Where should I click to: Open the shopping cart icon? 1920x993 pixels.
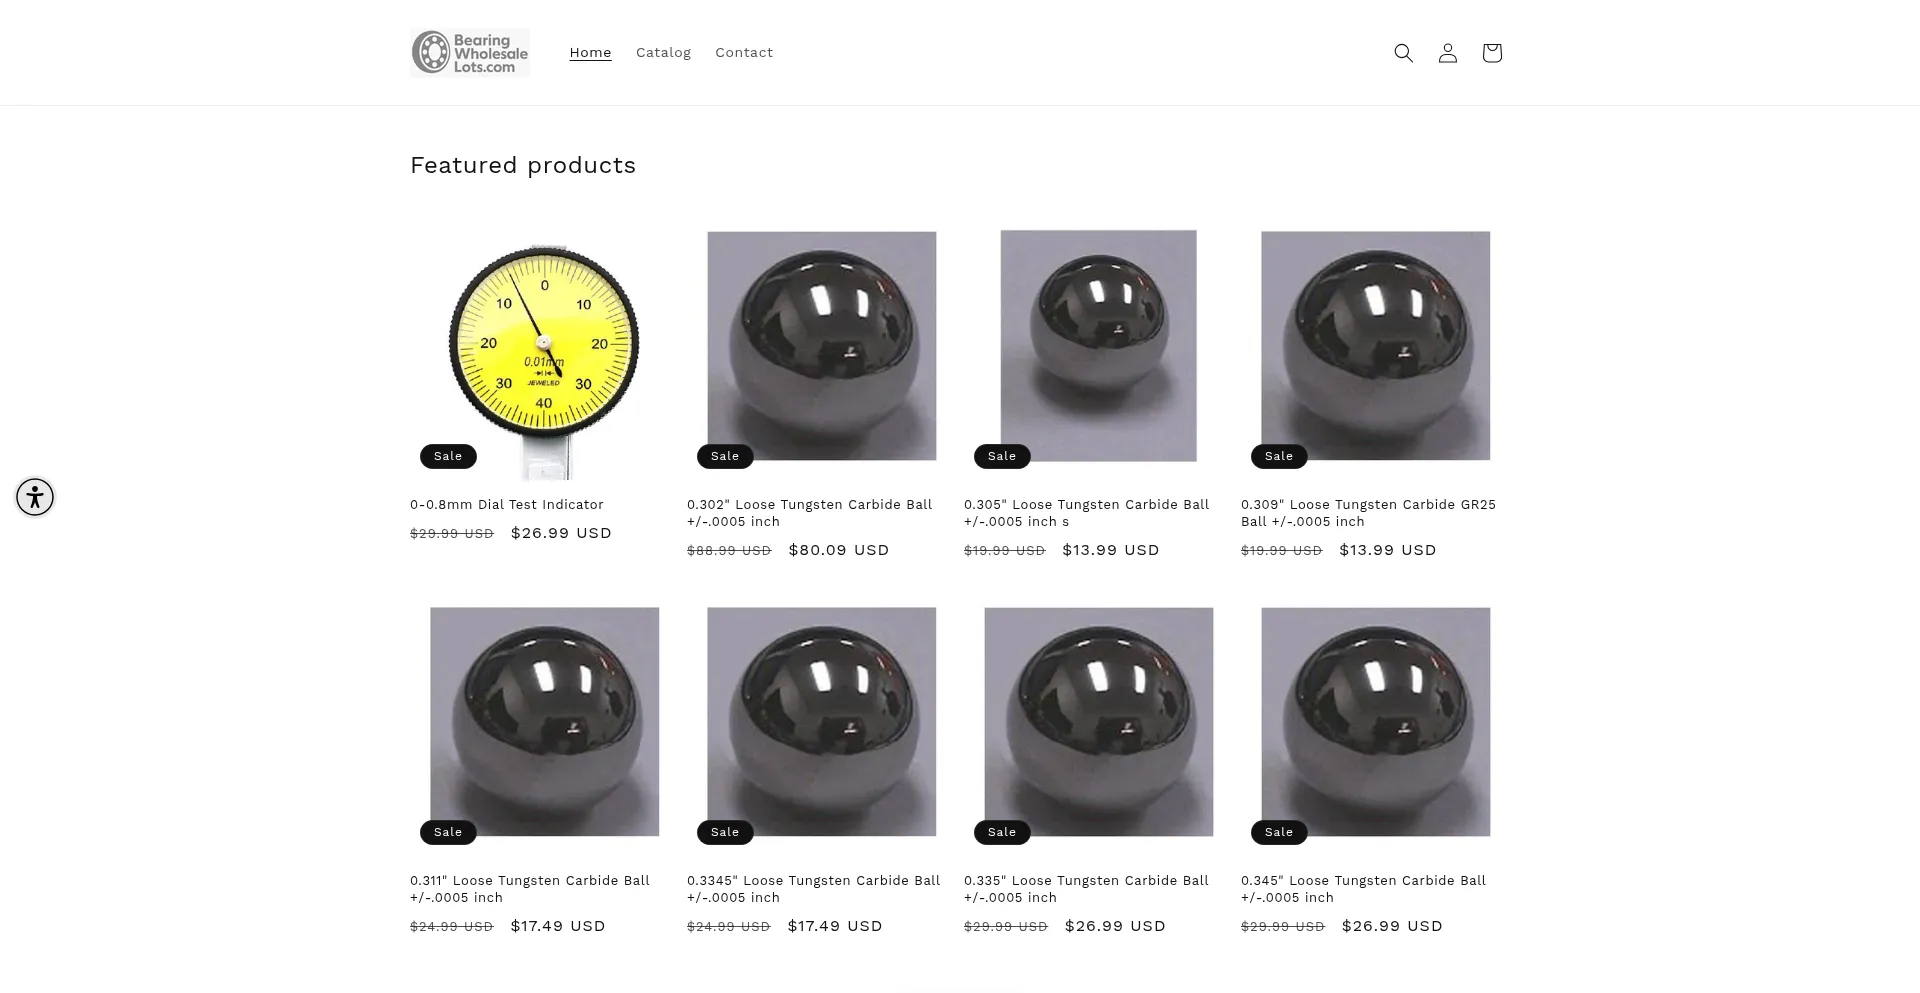pos(1491,53)
